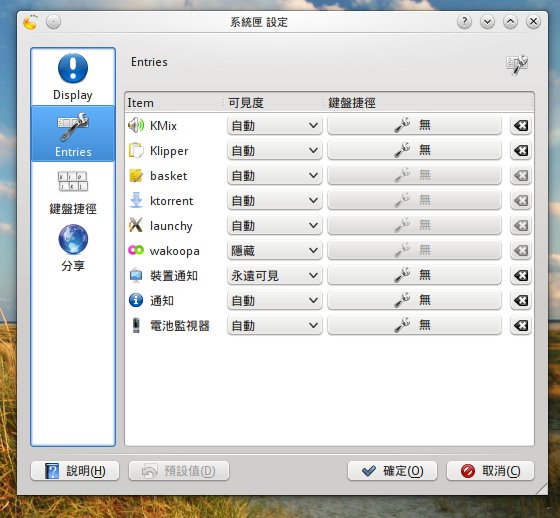The image size is (560, 518).
Task: Click the 確定(O) button
Action: [392, 471]
